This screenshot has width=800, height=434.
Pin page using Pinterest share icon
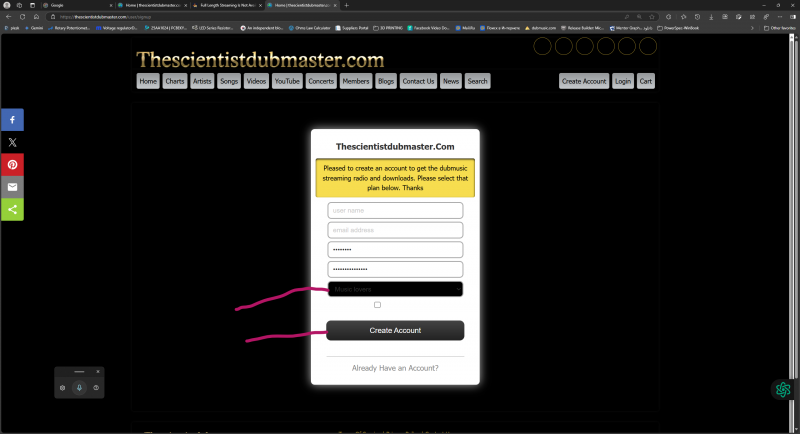[x=12, y=165]
